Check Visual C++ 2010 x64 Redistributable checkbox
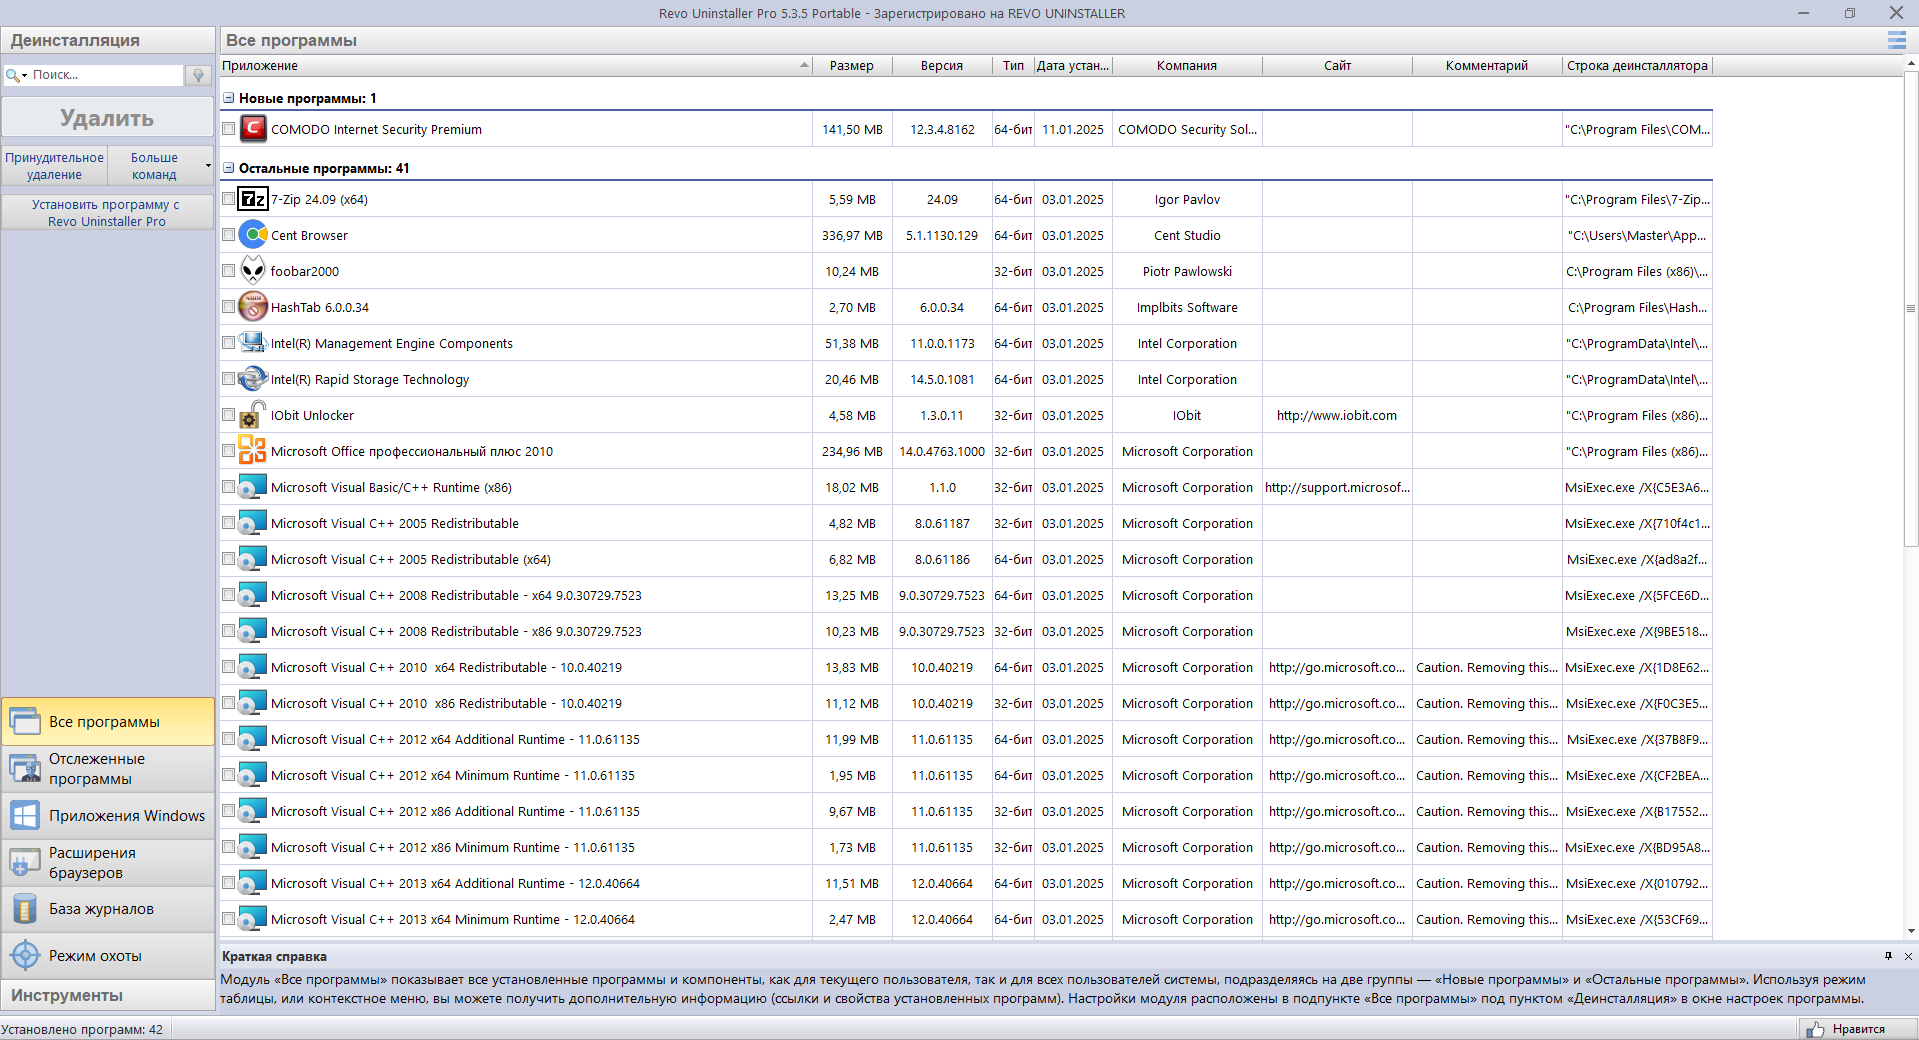 228,667
